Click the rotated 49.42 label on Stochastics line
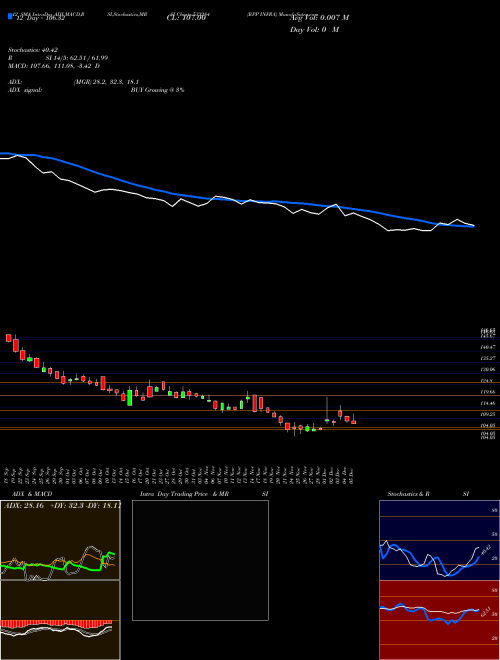Screen dimensions: 500x660 click(485, 550)
